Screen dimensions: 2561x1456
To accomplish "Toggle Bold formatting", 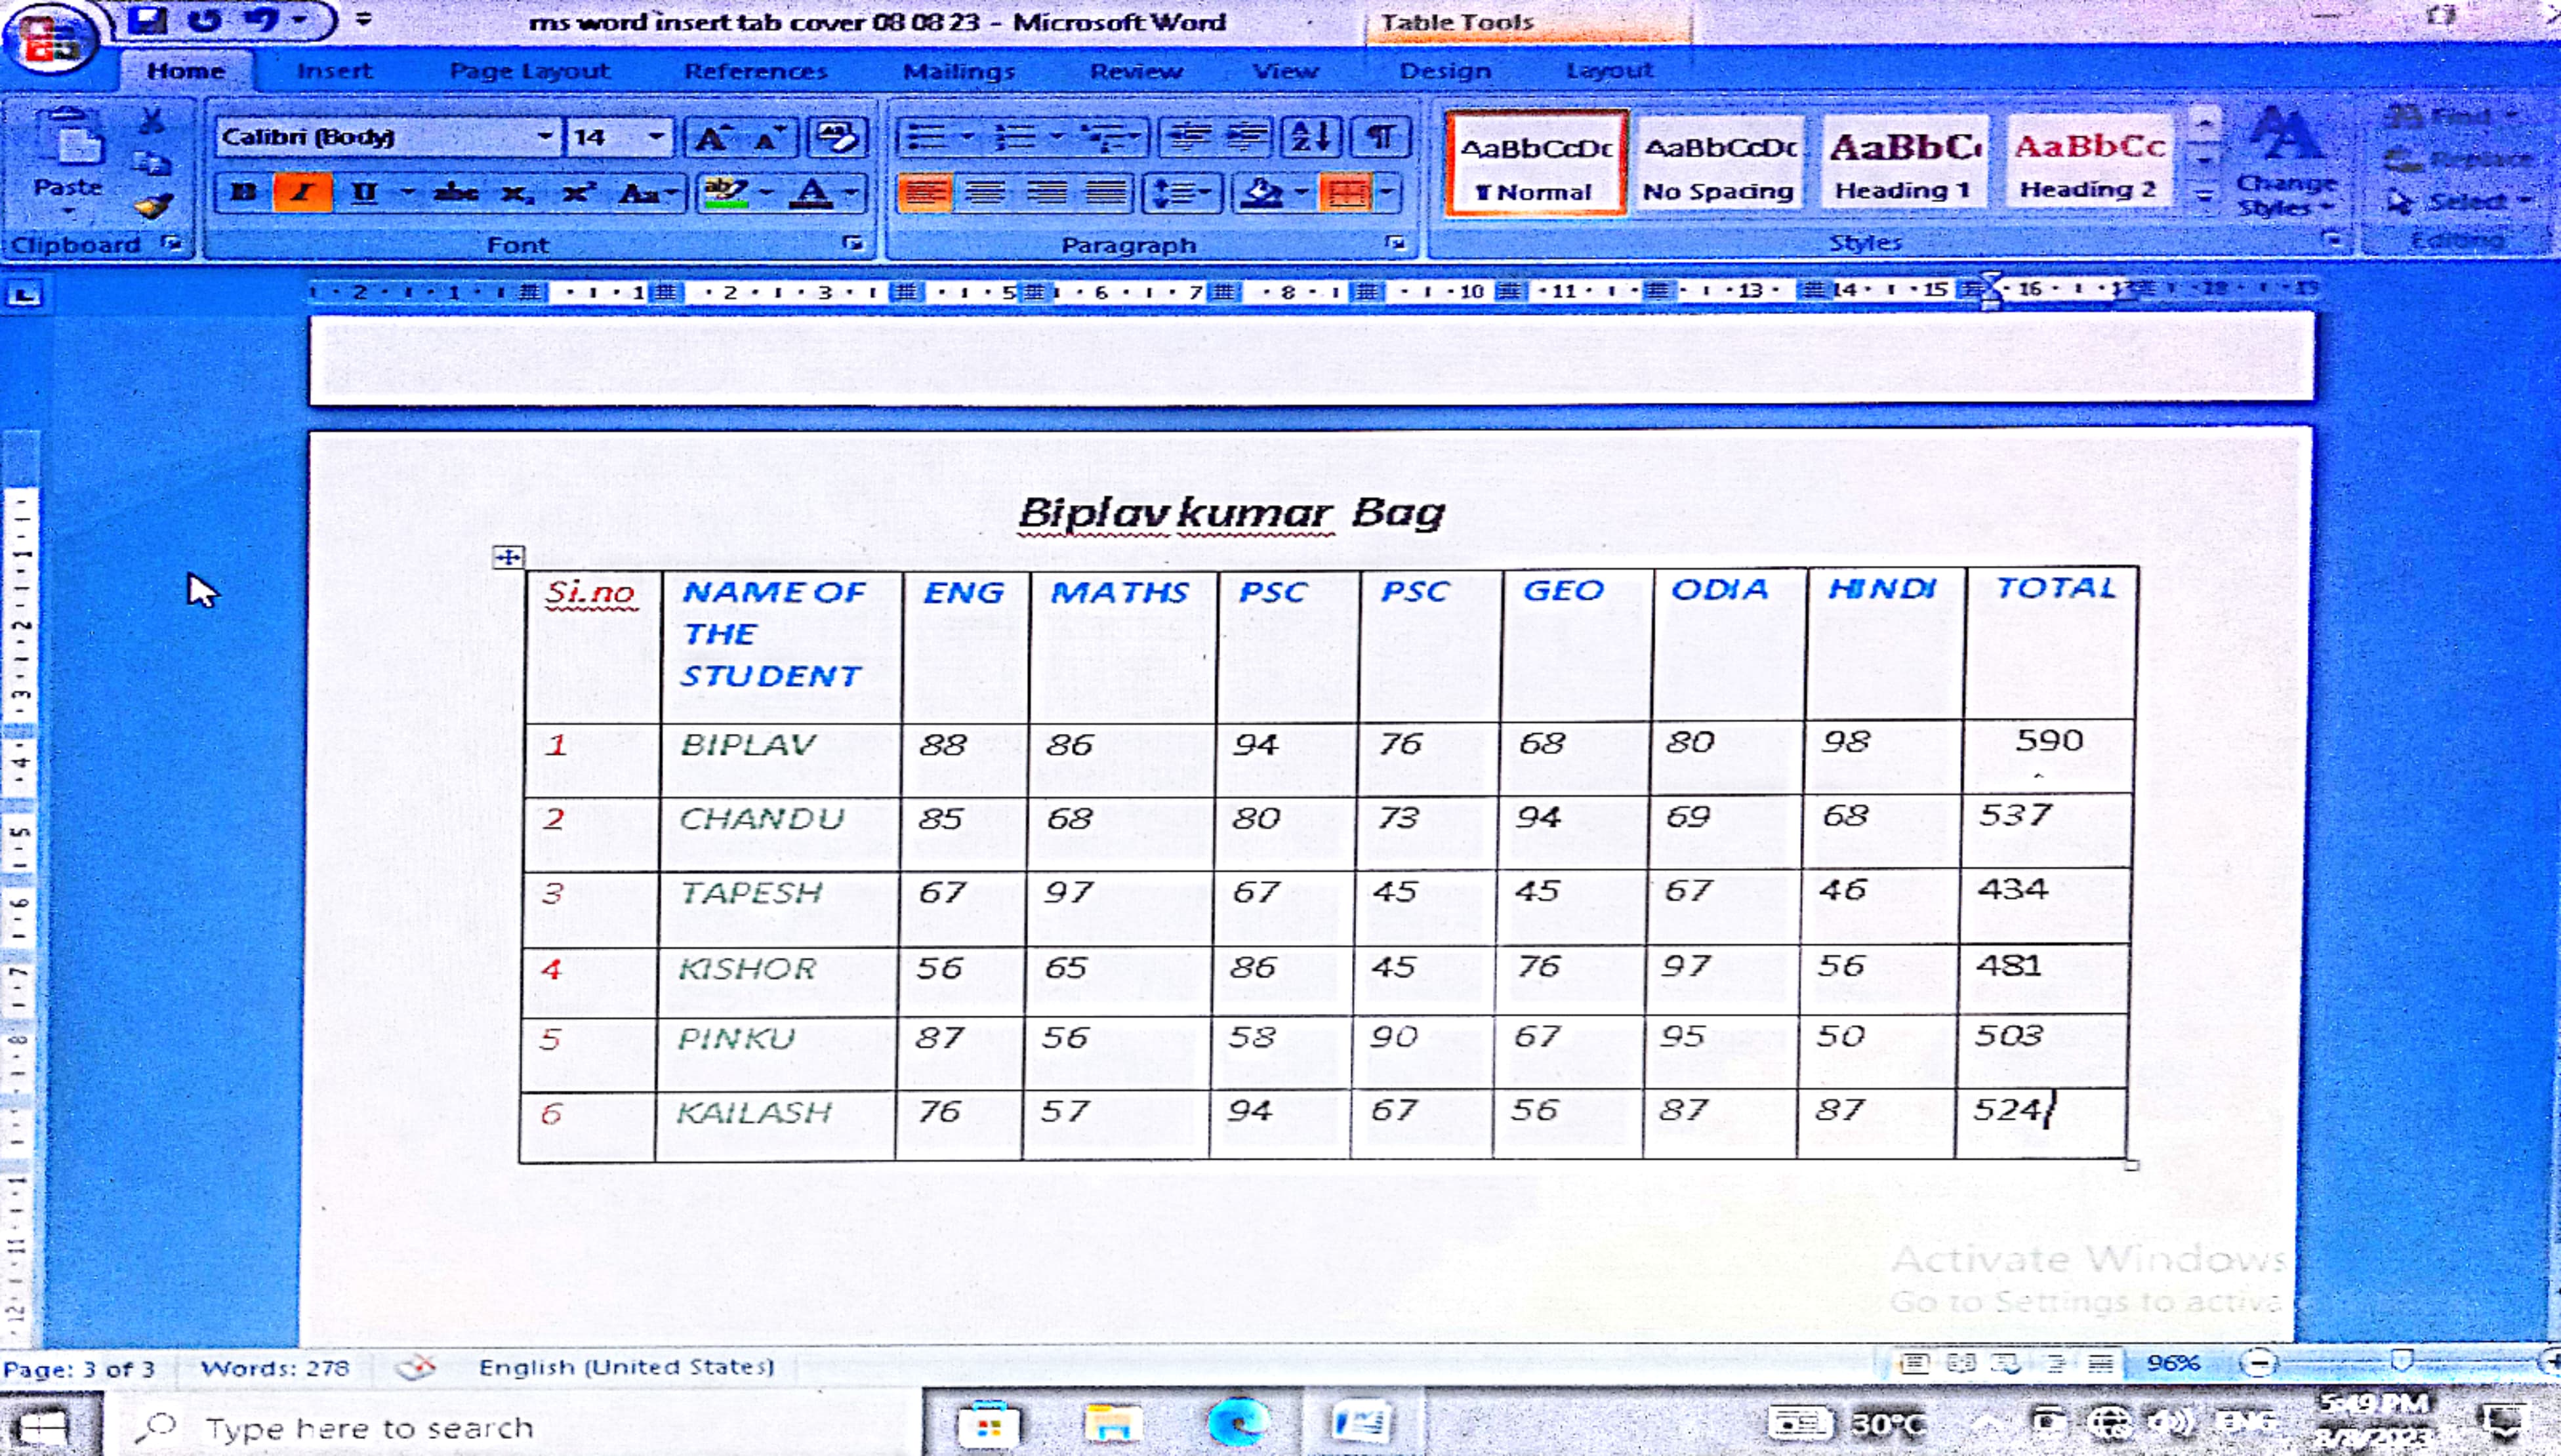I will point(243,192).
